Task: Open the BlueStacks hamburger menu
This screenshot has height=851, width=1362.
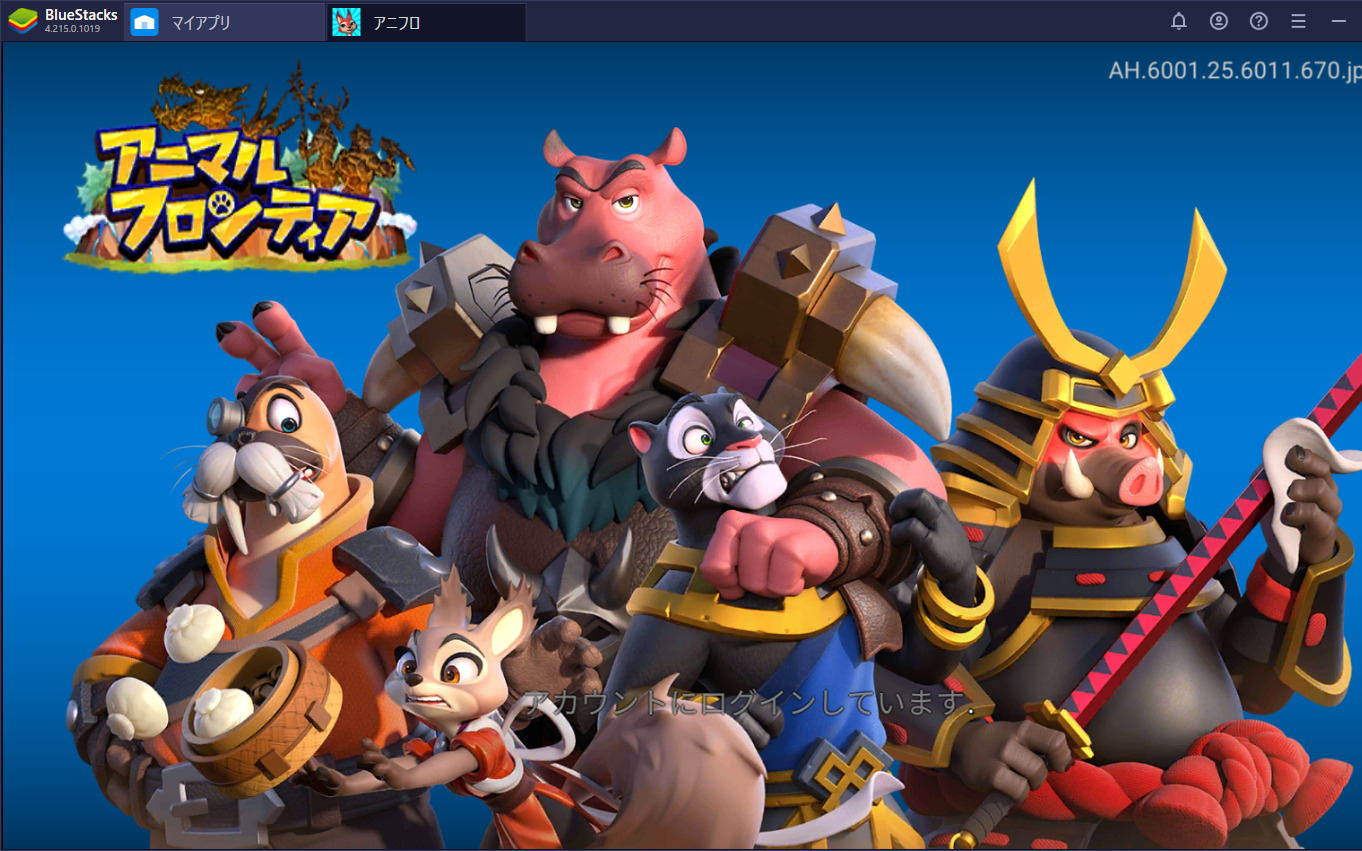Action: coord(1298,21)
